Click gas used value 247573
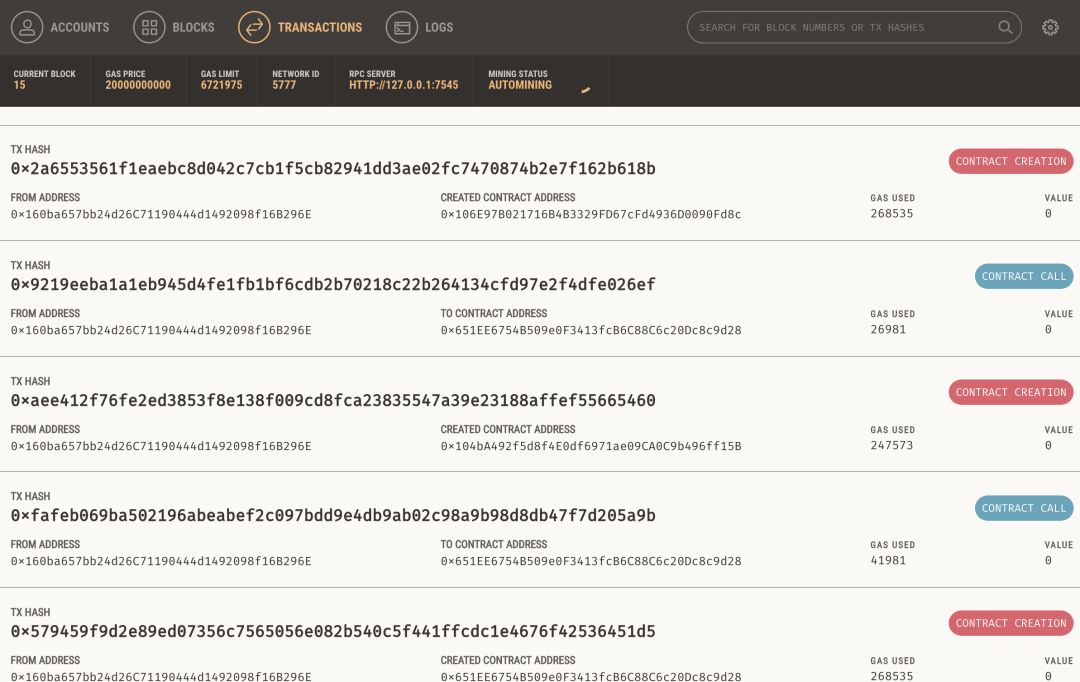 (891, 445)
